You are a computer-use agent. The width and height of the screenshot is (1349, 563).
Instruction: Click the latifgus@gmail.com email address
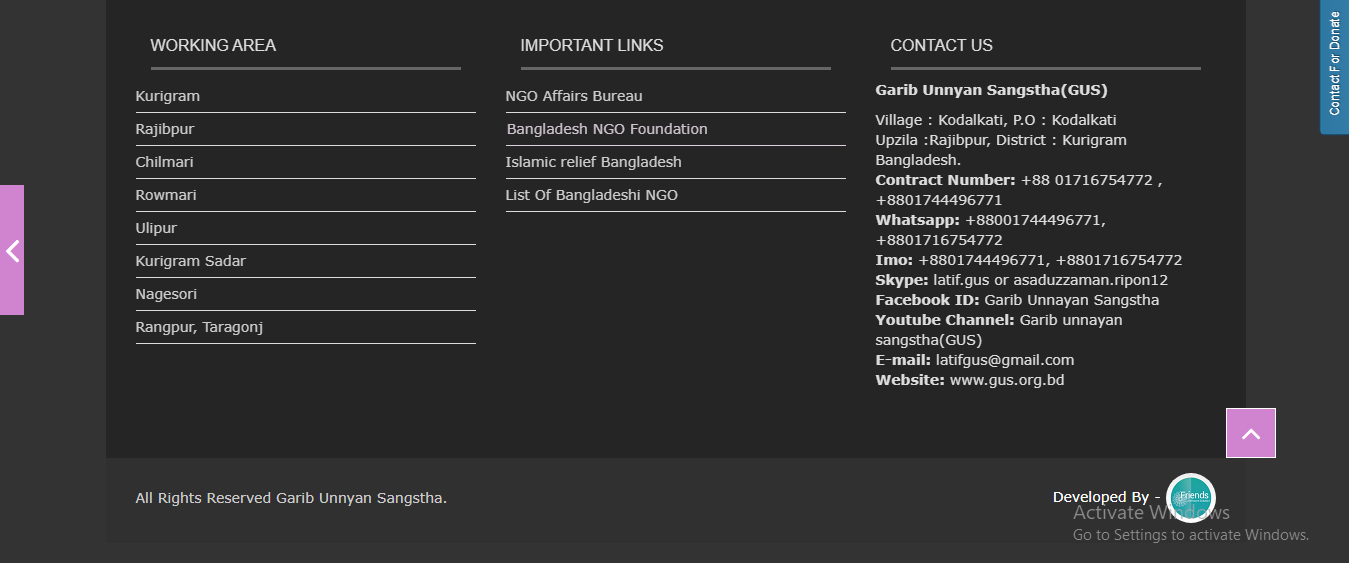[x=1004, y=360]
